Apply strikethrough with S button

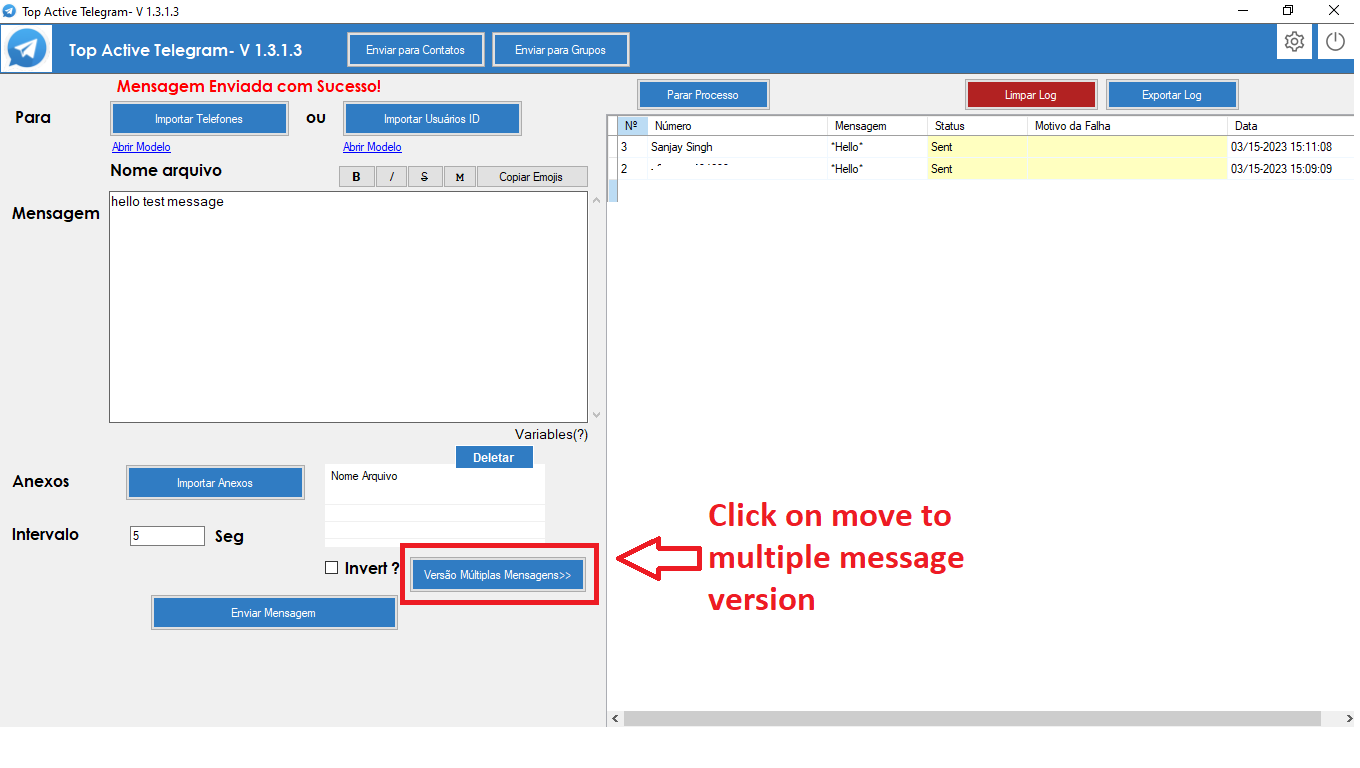point(424,177)
